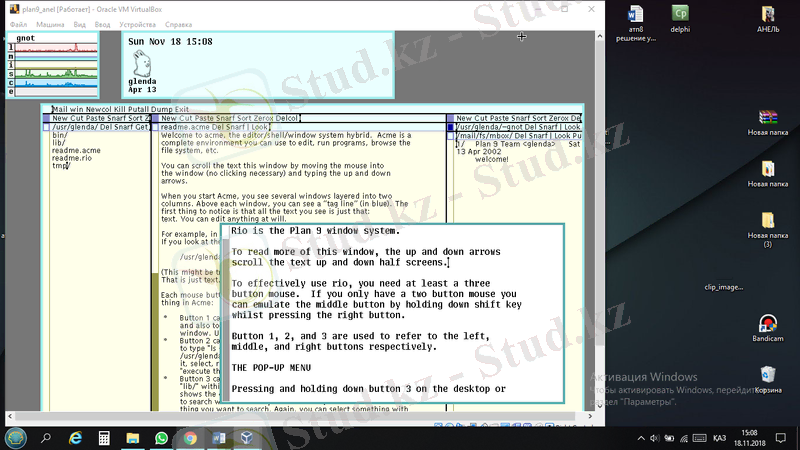This screenshot has height=450, width=800.
Task: Open the second Новая папка folder icon
Action: coord(768,173)
